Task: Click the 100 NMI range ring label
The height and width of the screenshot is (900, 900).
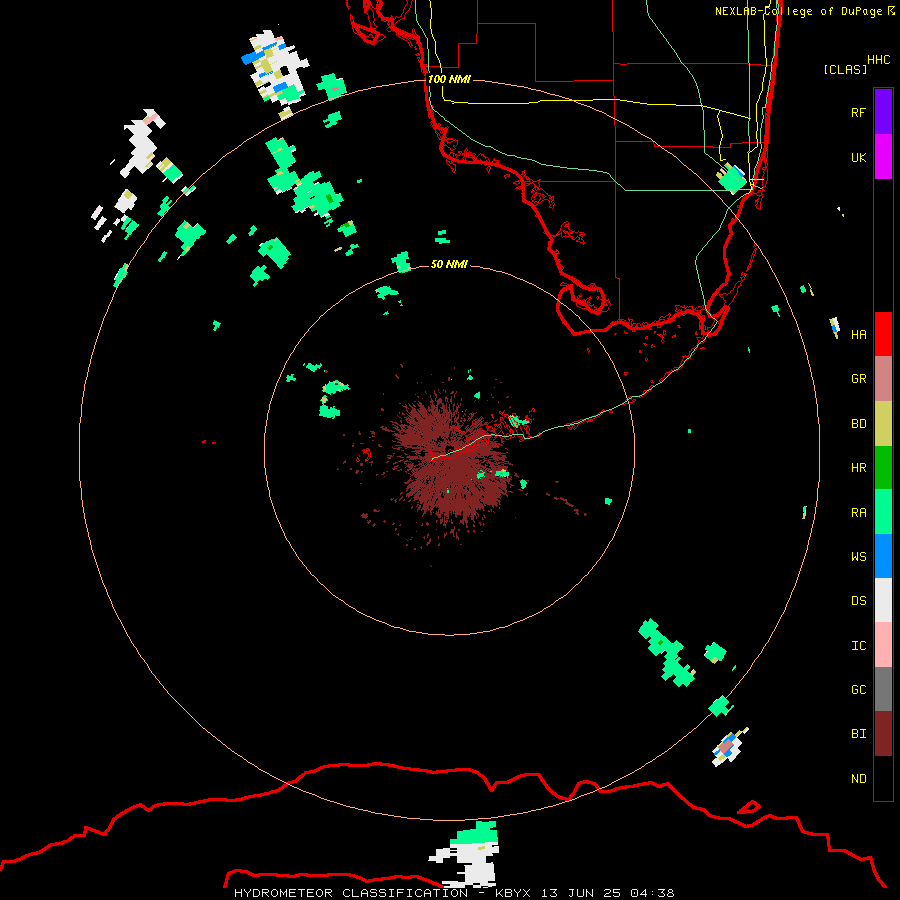Action: pos(449,79)
